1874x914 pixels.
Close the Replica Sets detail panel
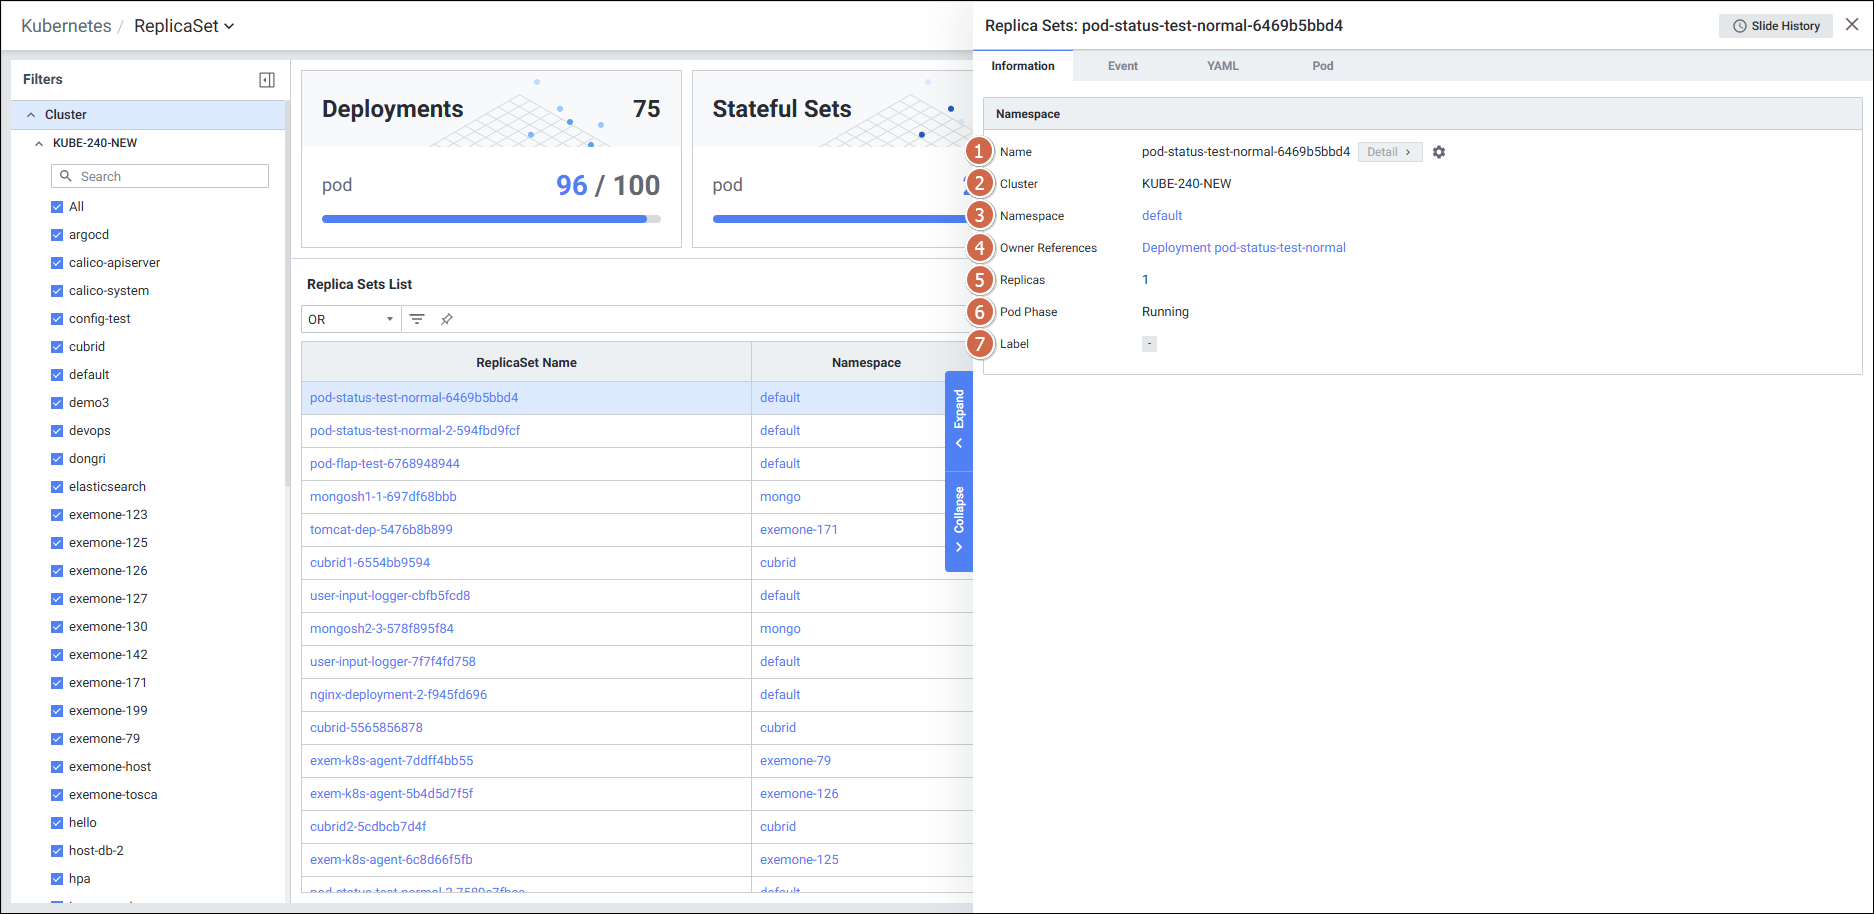point(1852,25)
